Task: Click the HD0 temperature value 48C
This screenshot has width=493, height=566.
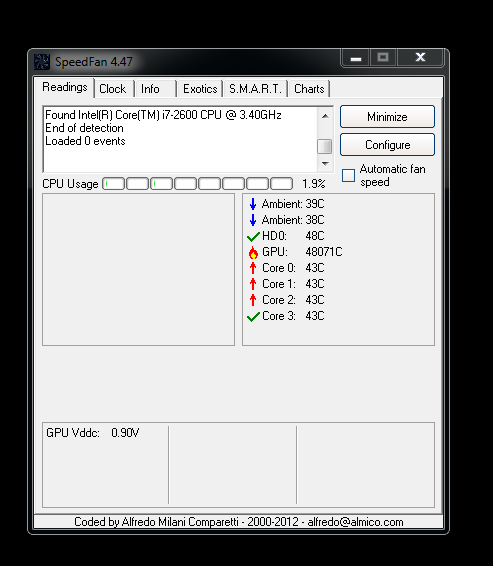Action: pos(315,236)
